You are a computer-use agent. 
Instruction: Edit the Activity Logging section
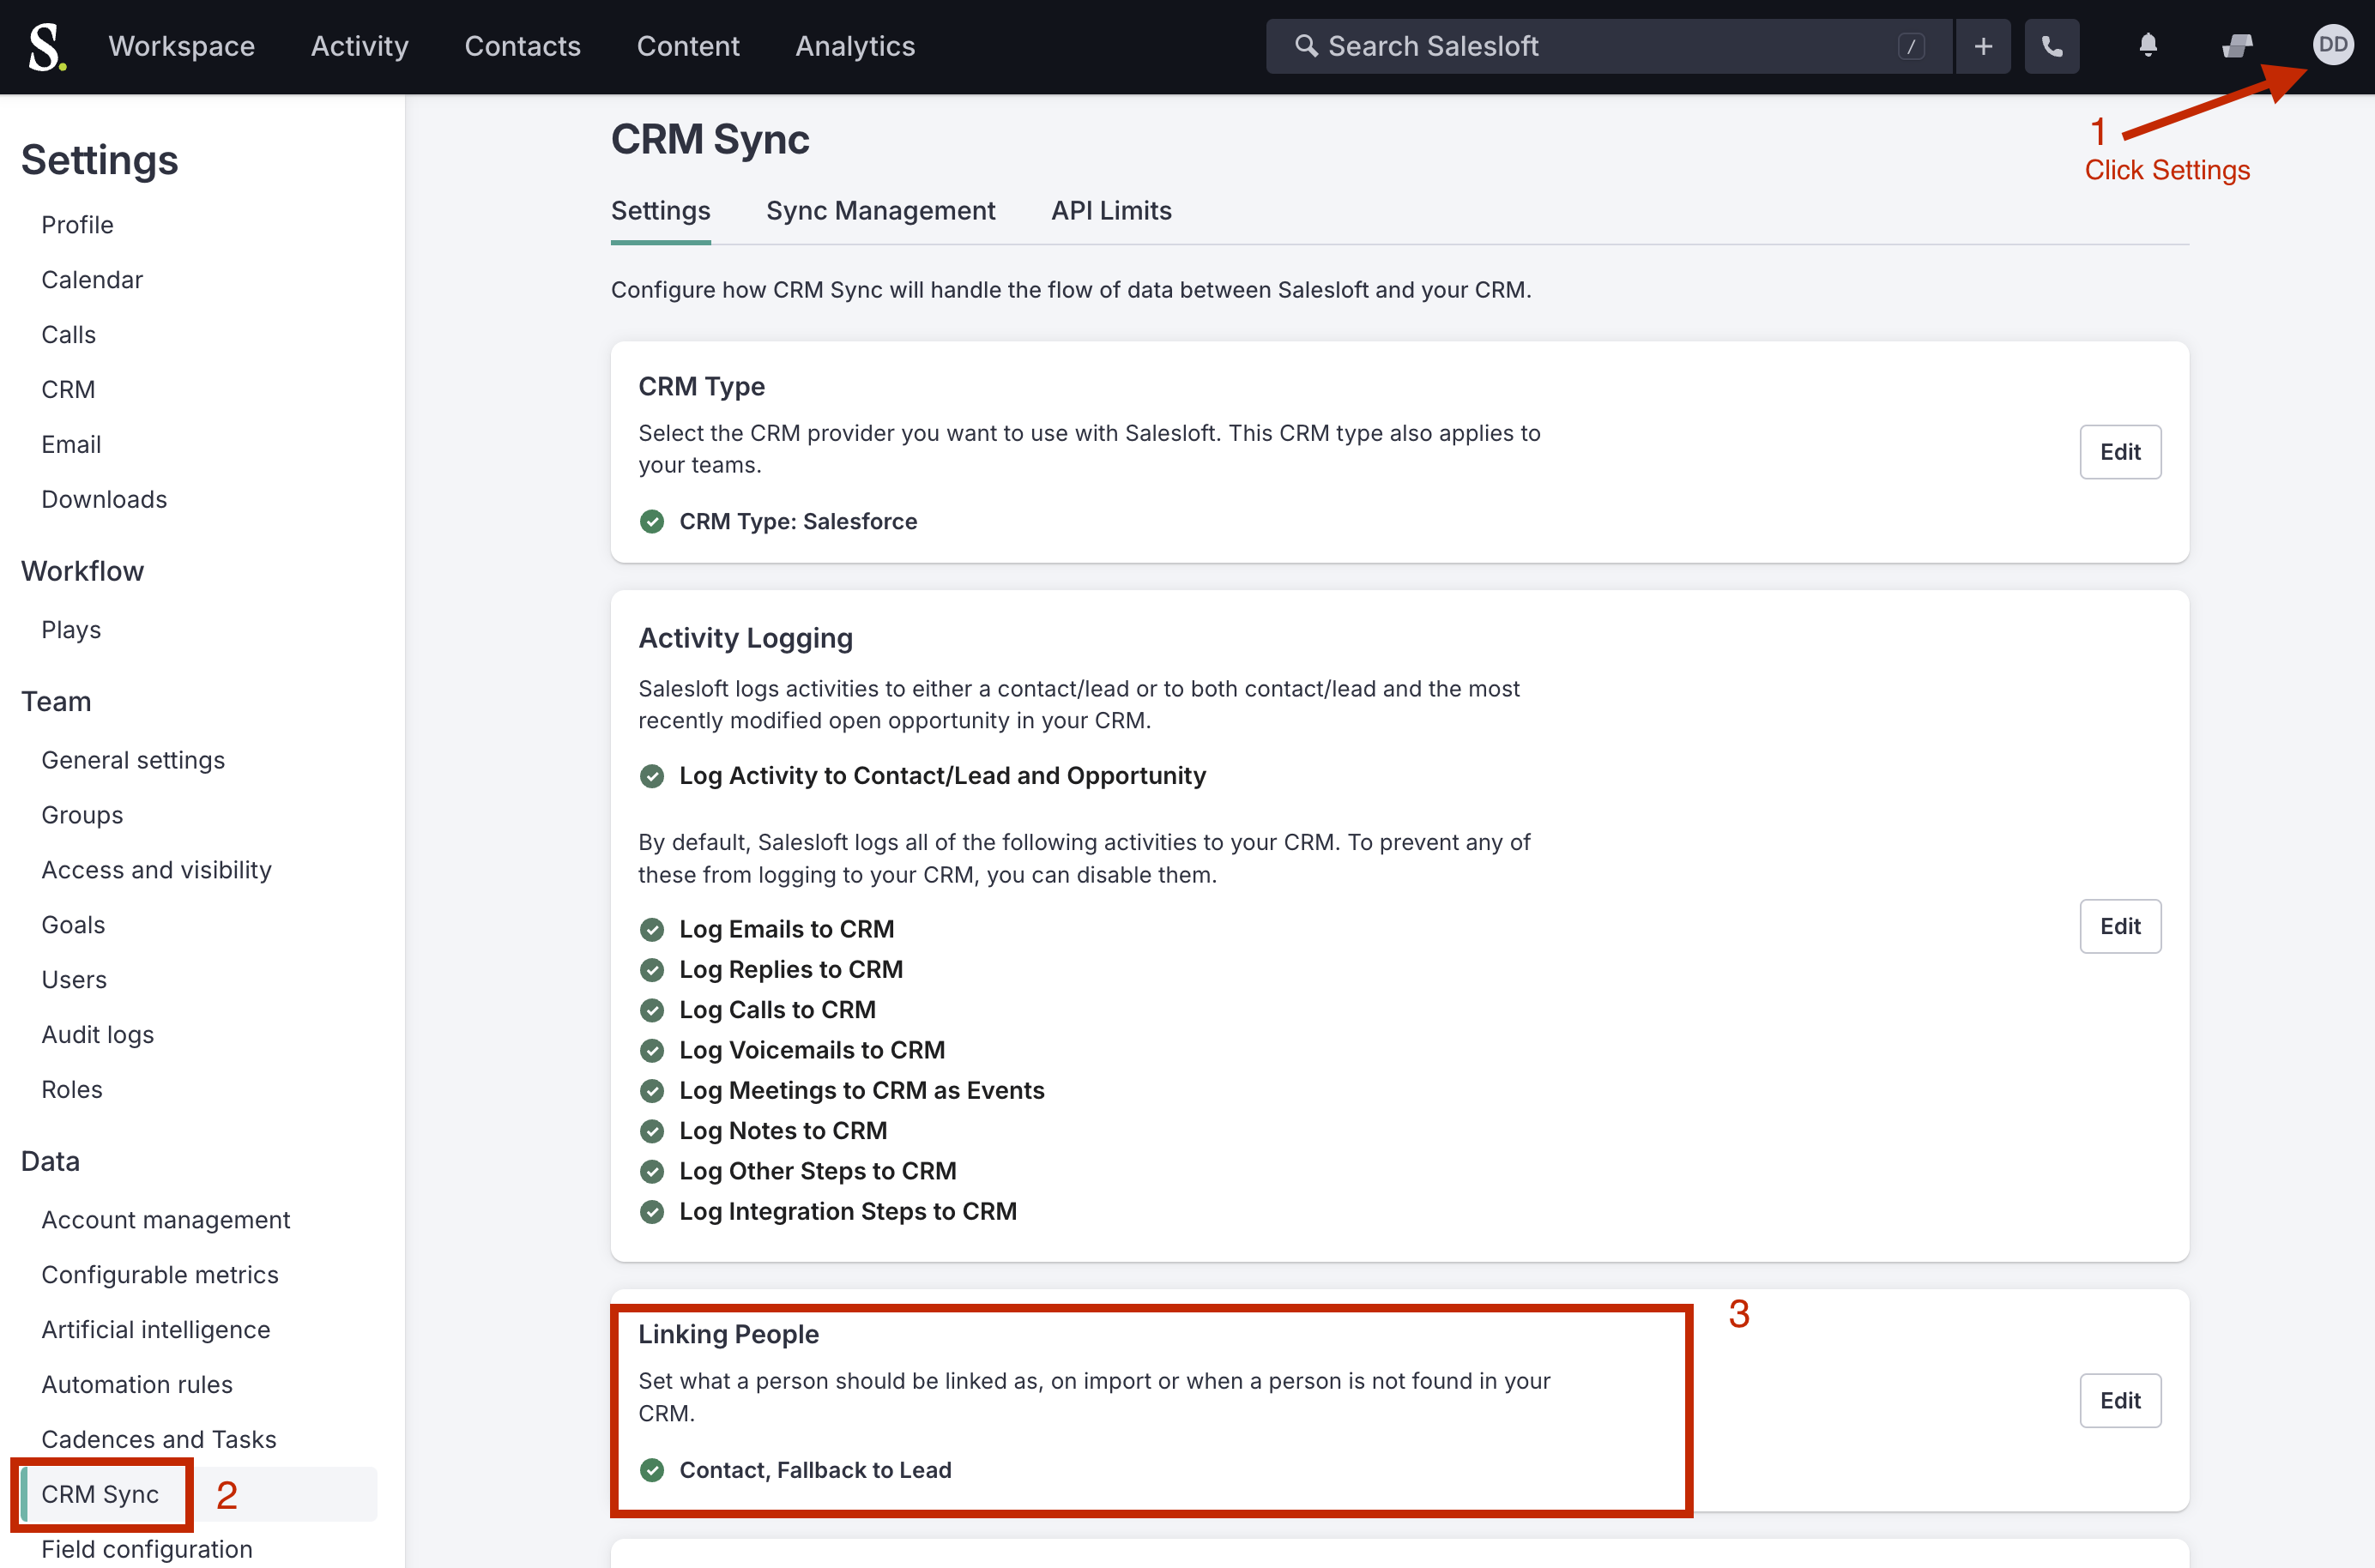[x=2120, y=926]
